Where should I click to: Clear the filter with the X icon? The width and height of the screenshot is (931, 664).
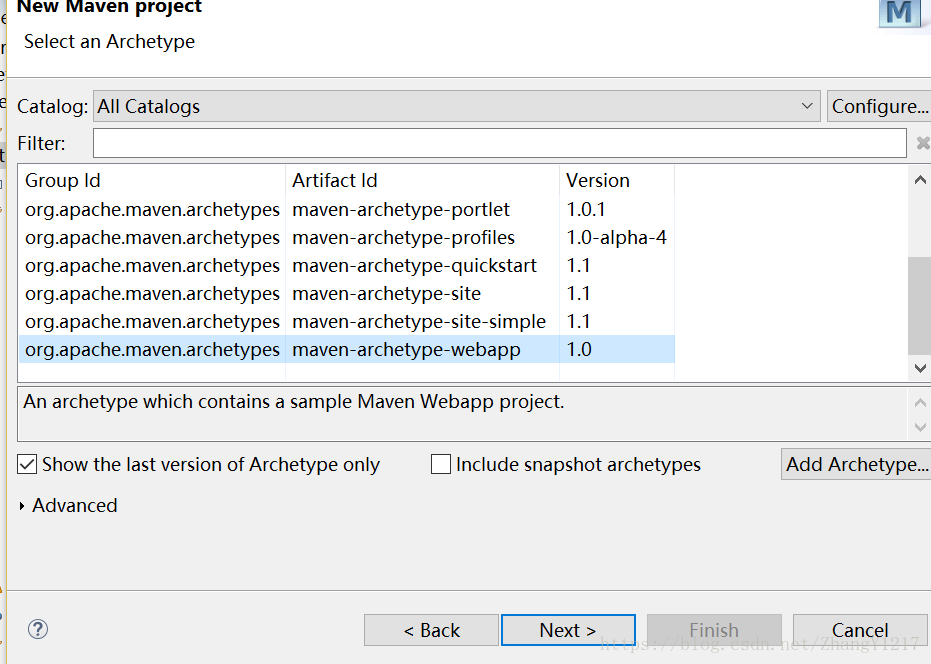(x=923, y=143)
